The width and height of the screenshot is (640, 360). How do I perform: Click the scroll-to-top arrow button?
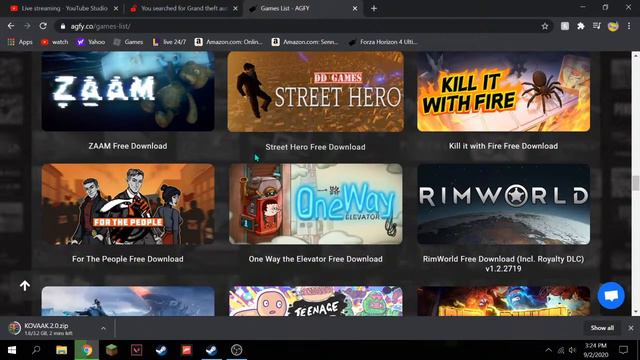(x=25, y=286)
